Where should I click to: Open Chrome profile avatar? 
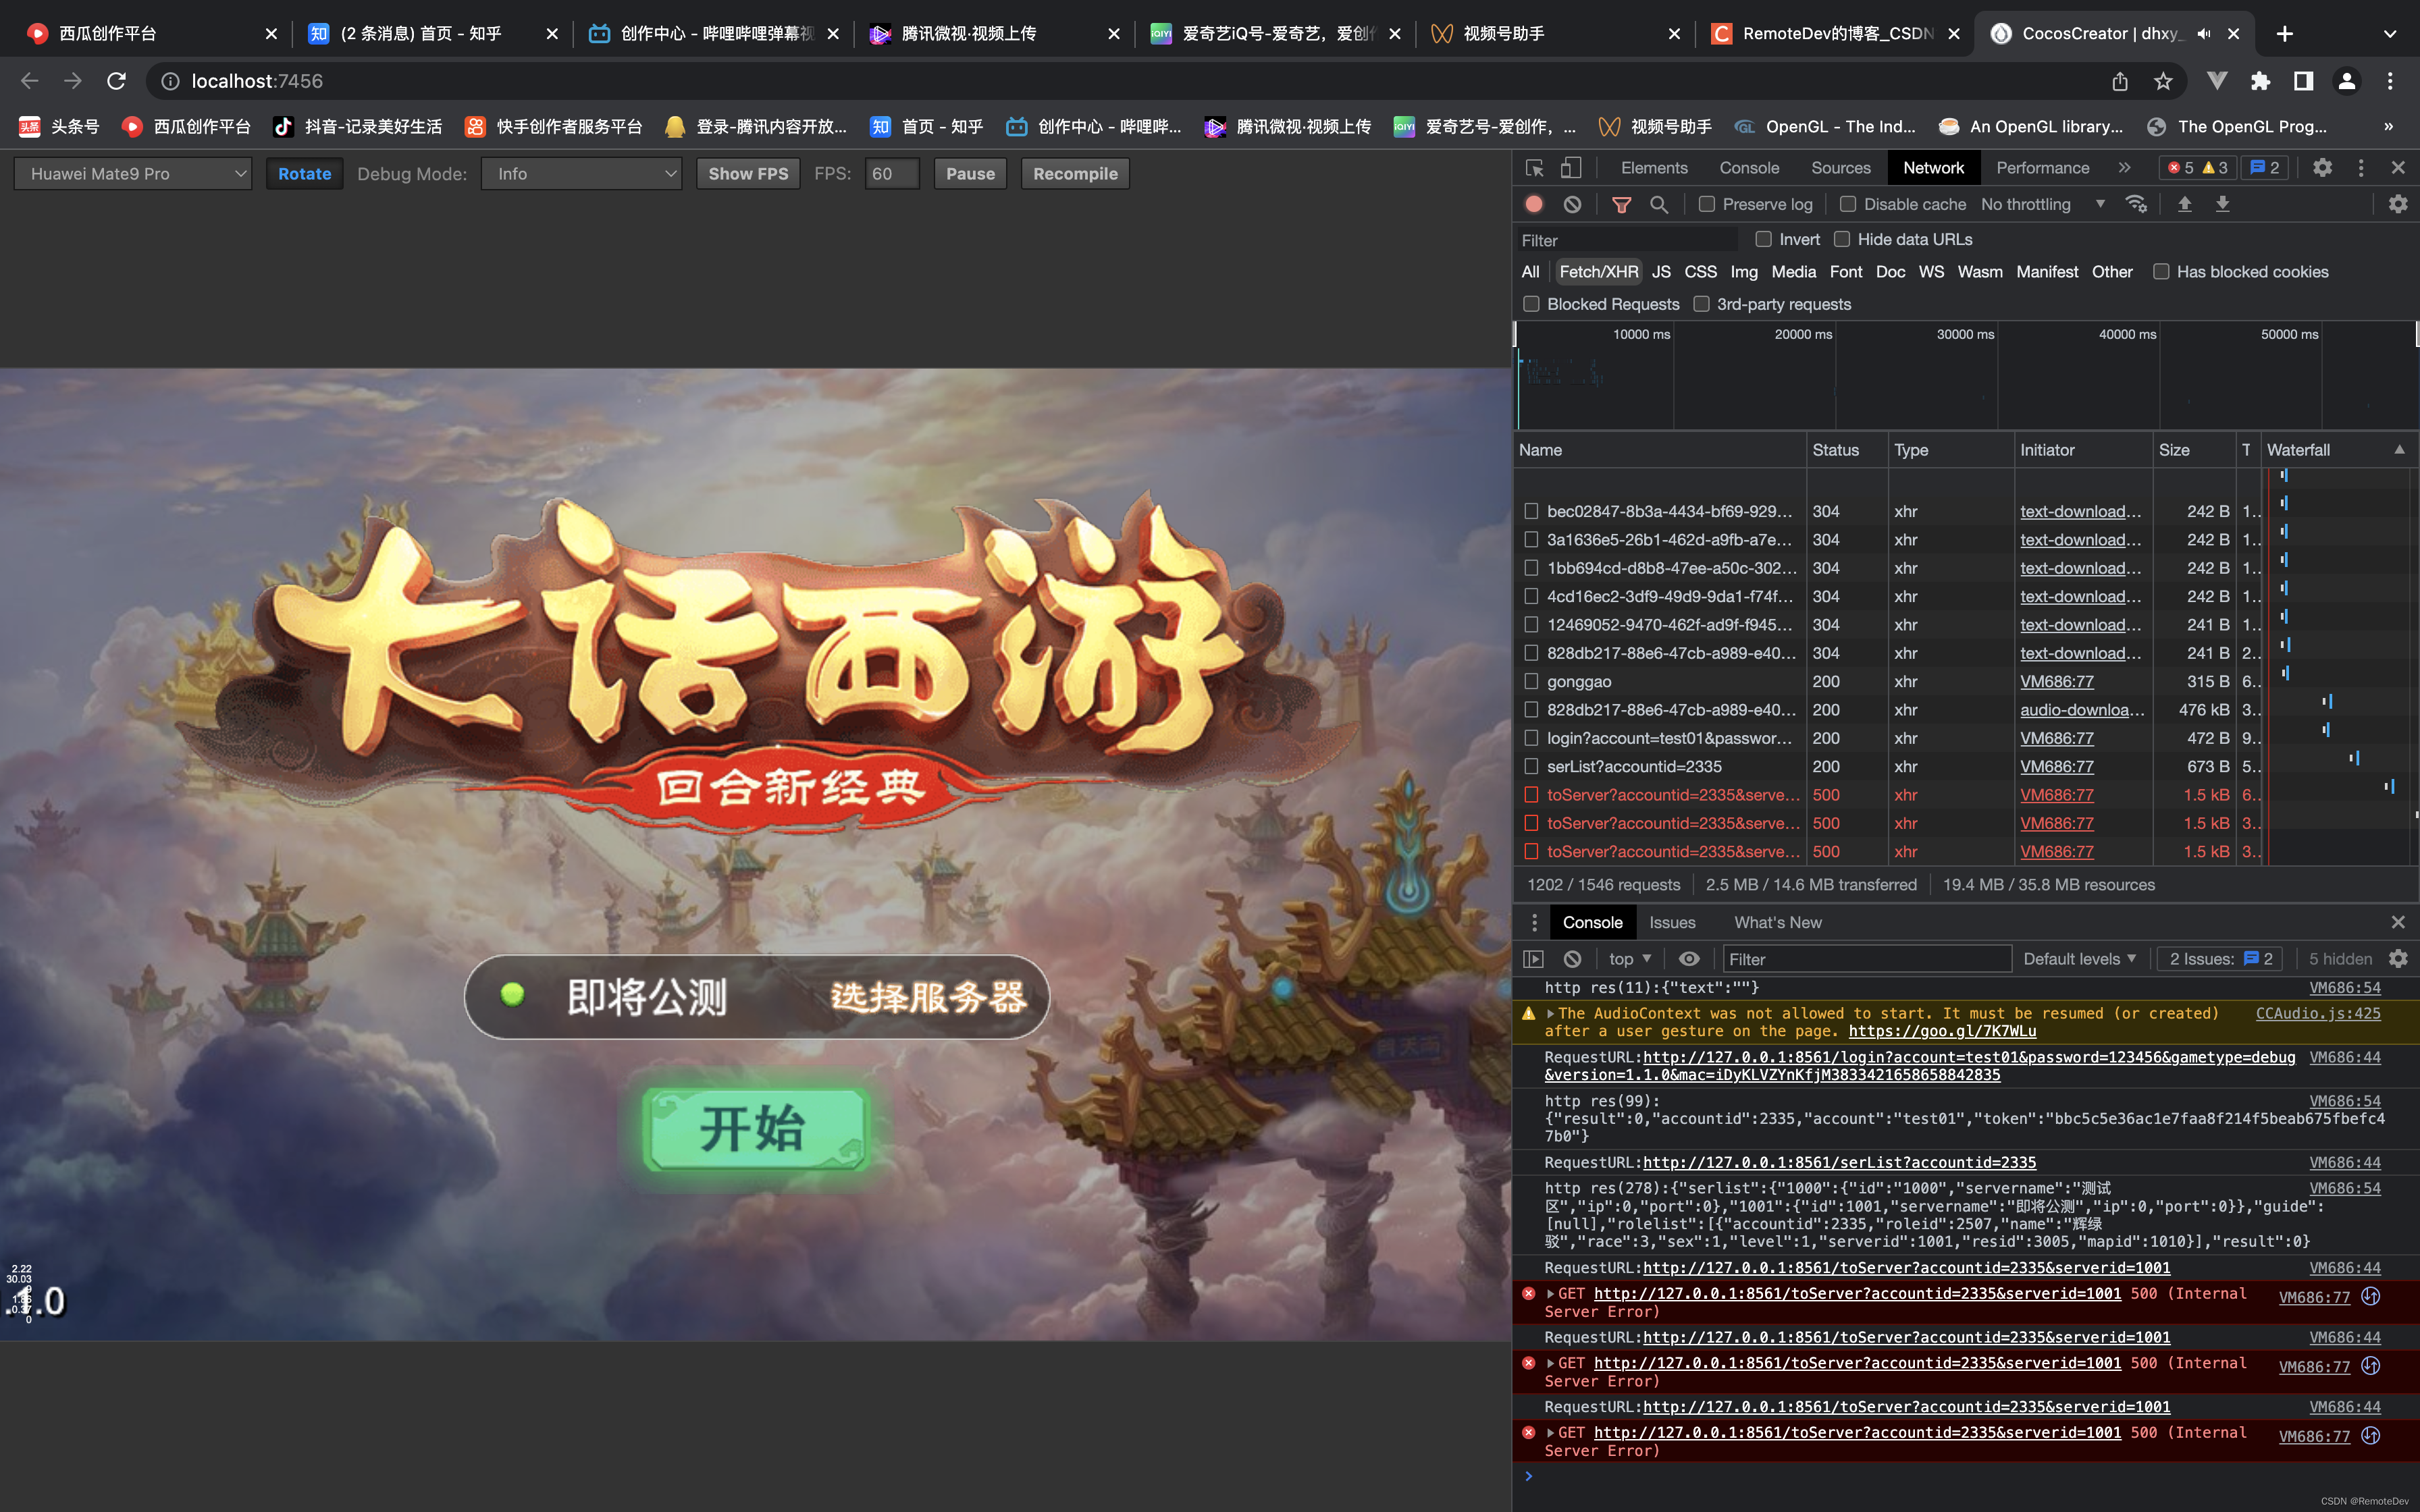(2346, 81)
